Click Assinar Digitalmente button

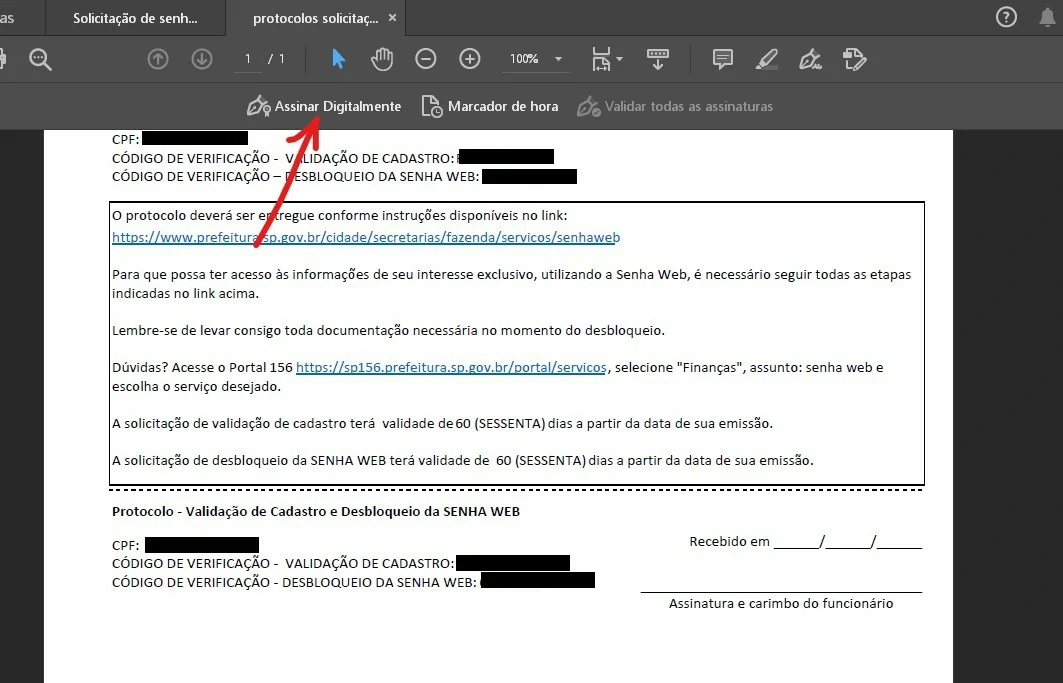324,106
